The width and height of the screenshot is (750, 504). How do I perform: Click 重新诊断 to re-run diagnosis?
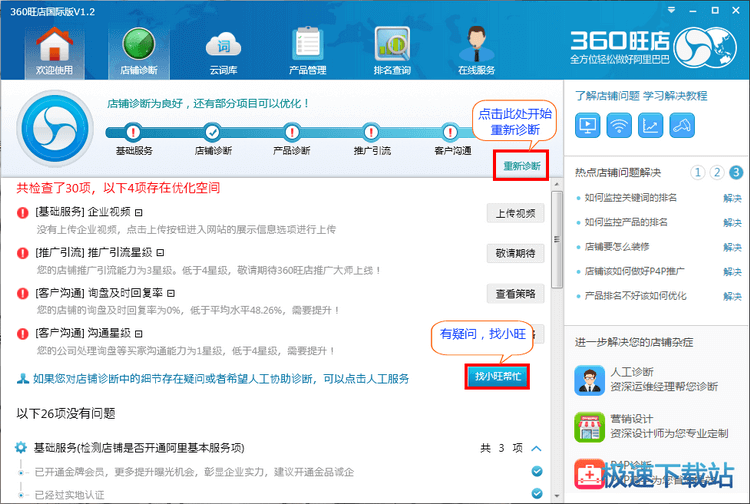(521, 166)
